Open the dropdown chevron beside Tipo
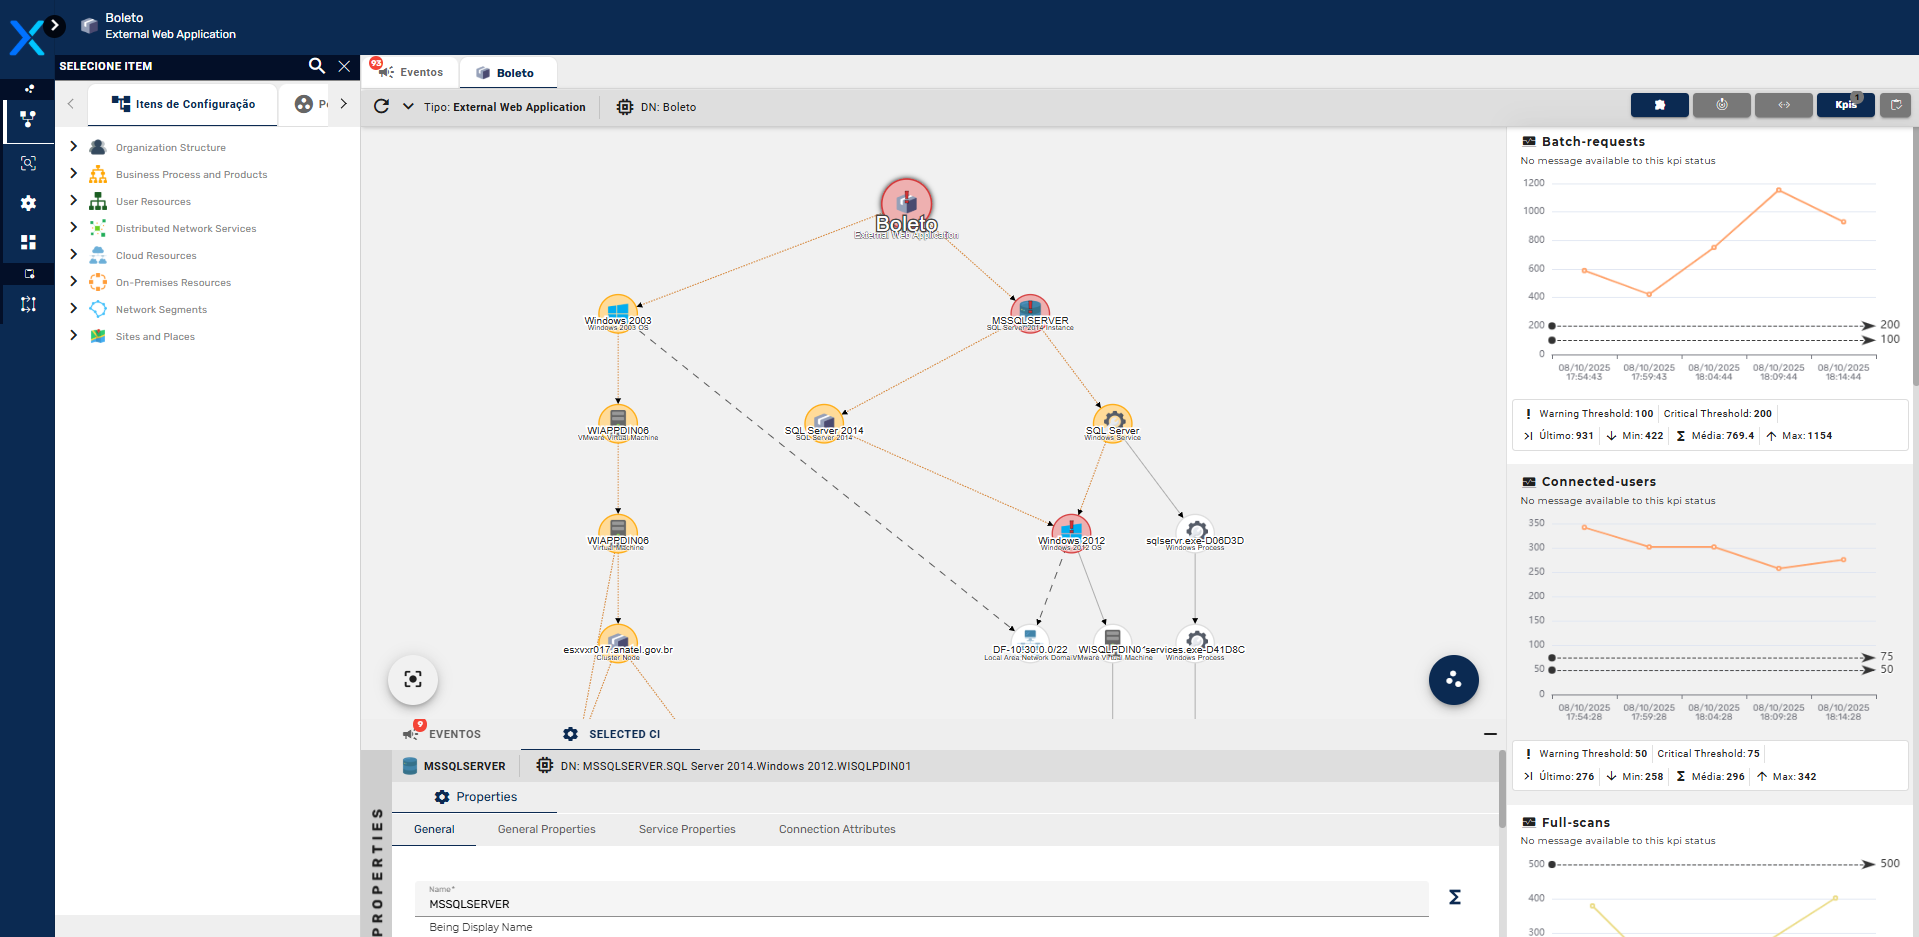The image size is (1919, 937). tap(408, 107)
